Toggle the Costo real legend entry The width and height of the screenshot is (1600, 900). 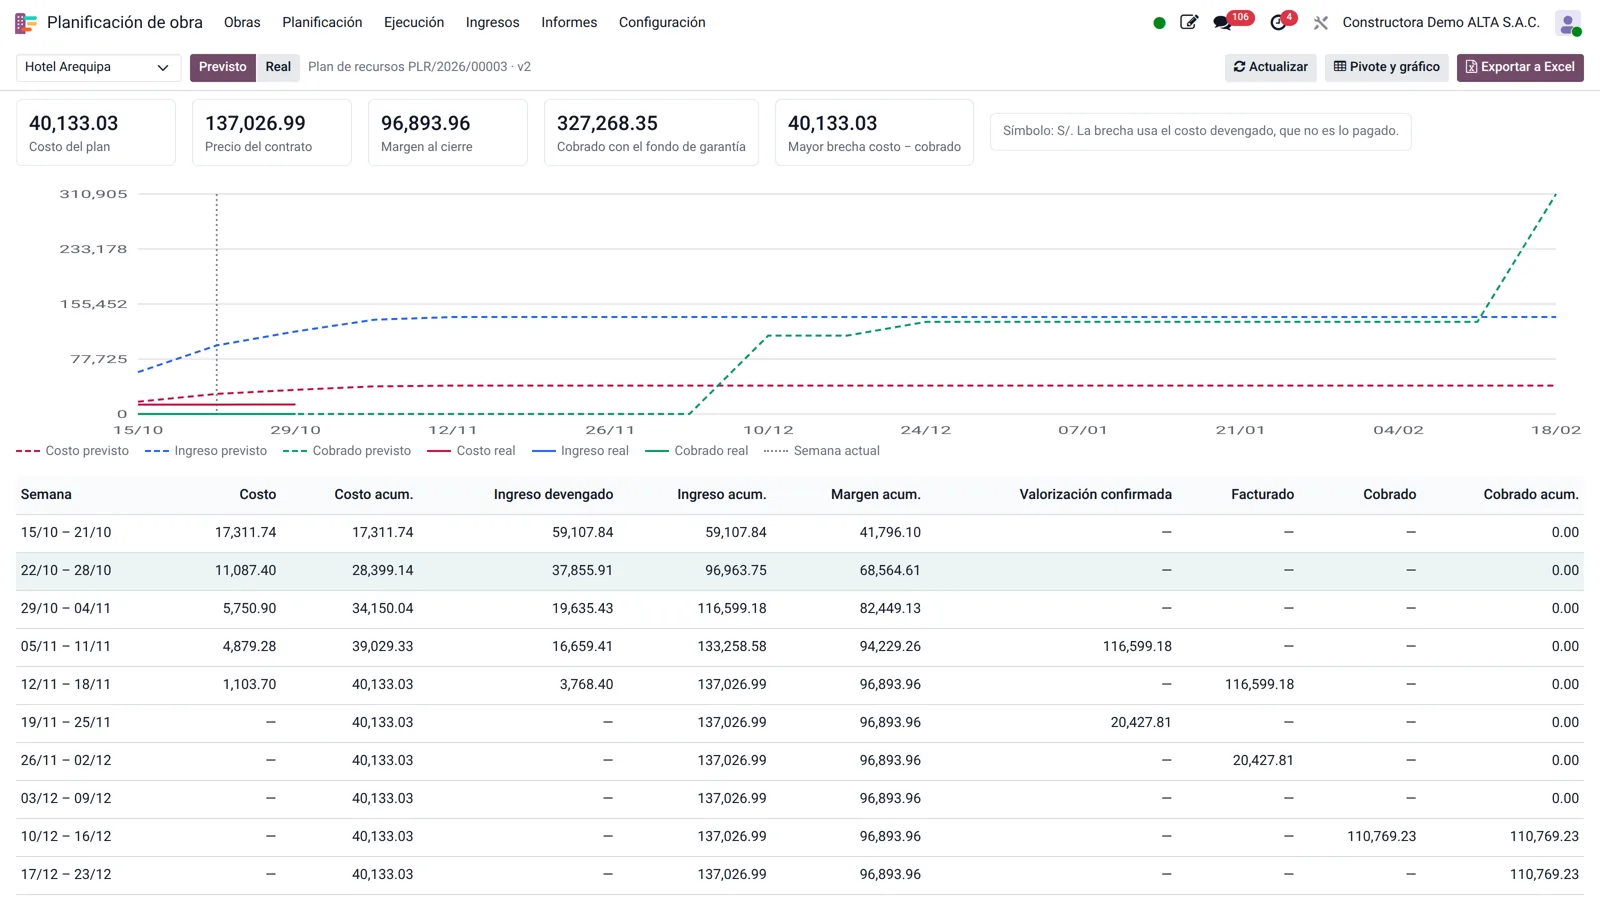[471, 451]
